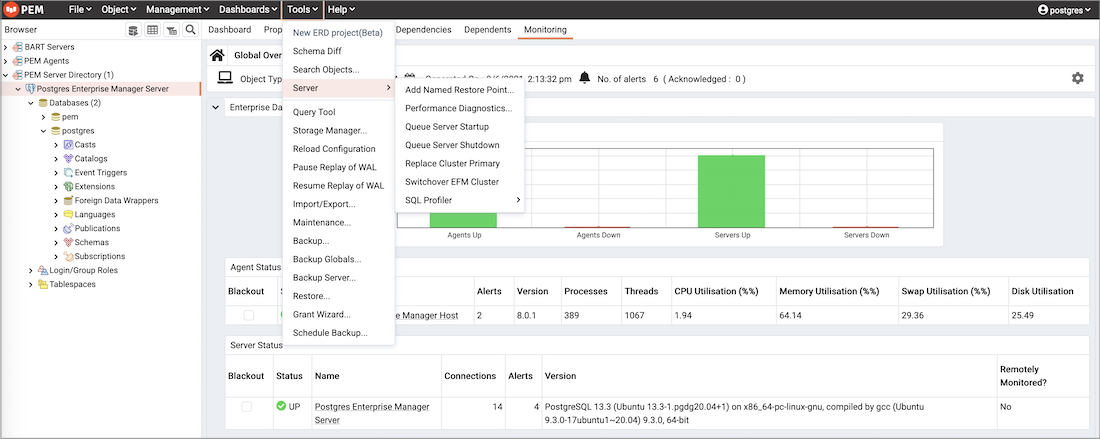
Task: Click the Event Triggers node icon
Action: (x=68, y=173)
